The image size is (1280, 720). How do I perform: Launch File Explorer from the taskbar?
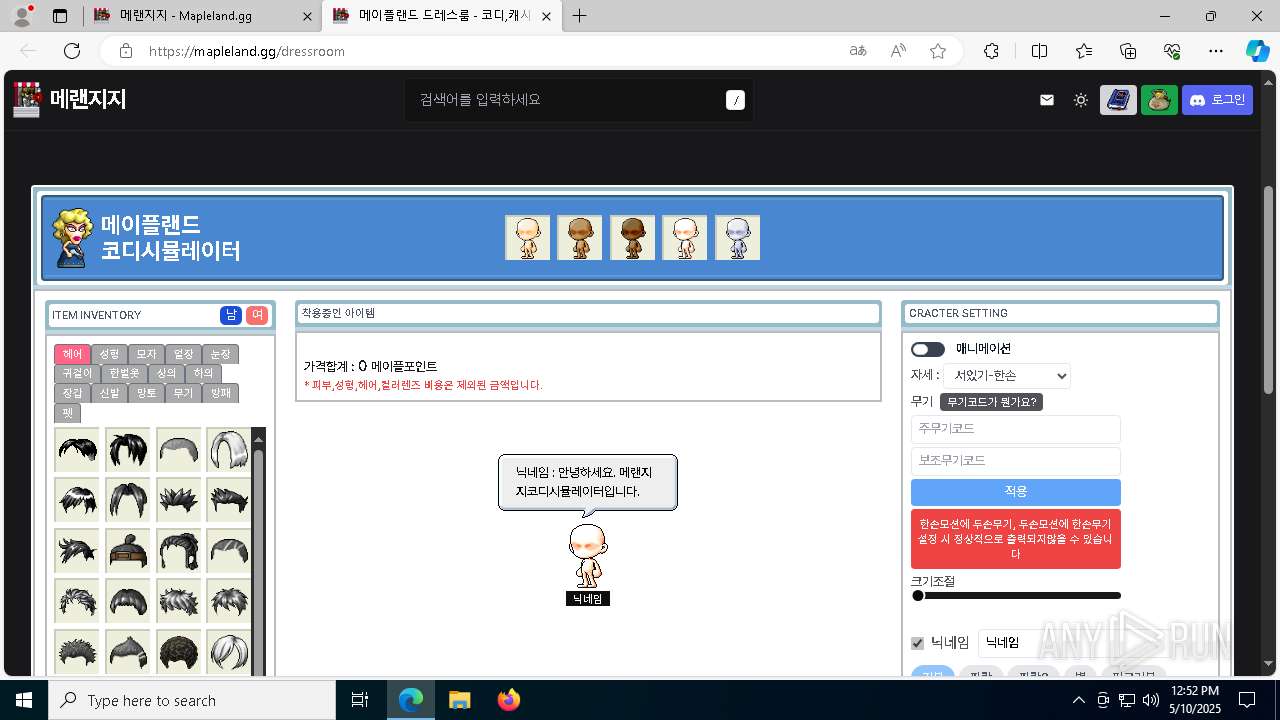pyautogui.click(x=459, y=700)
